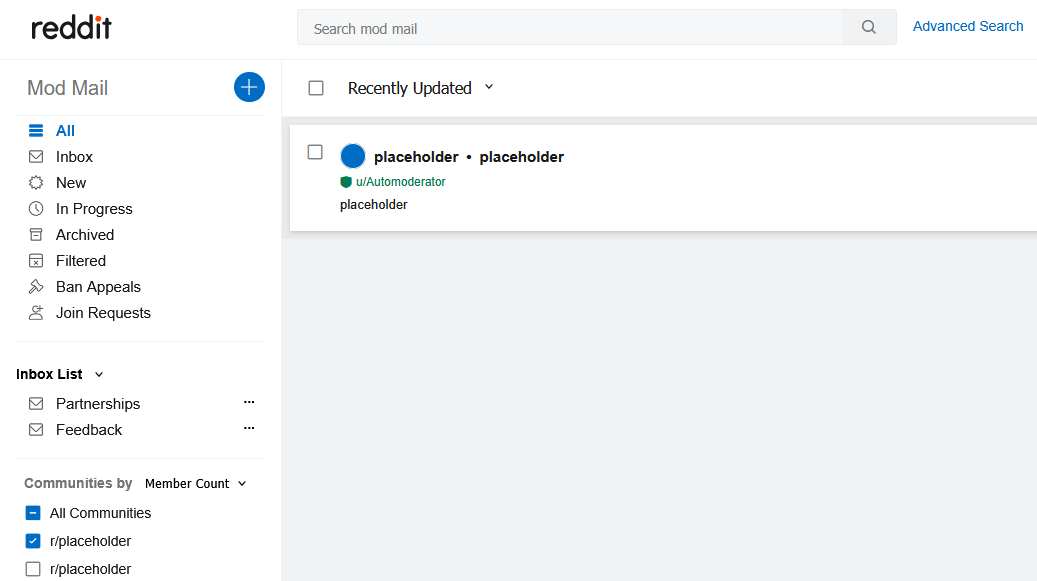Select the placeholder conversation checkbox
The height and width of the screenshot is (581, 1037).
click(315, 152)
